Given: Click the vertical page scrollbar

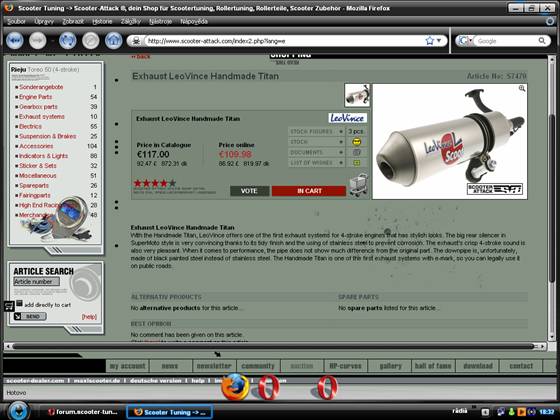Looking at the screenshot, I should click(x=551, y=198).
